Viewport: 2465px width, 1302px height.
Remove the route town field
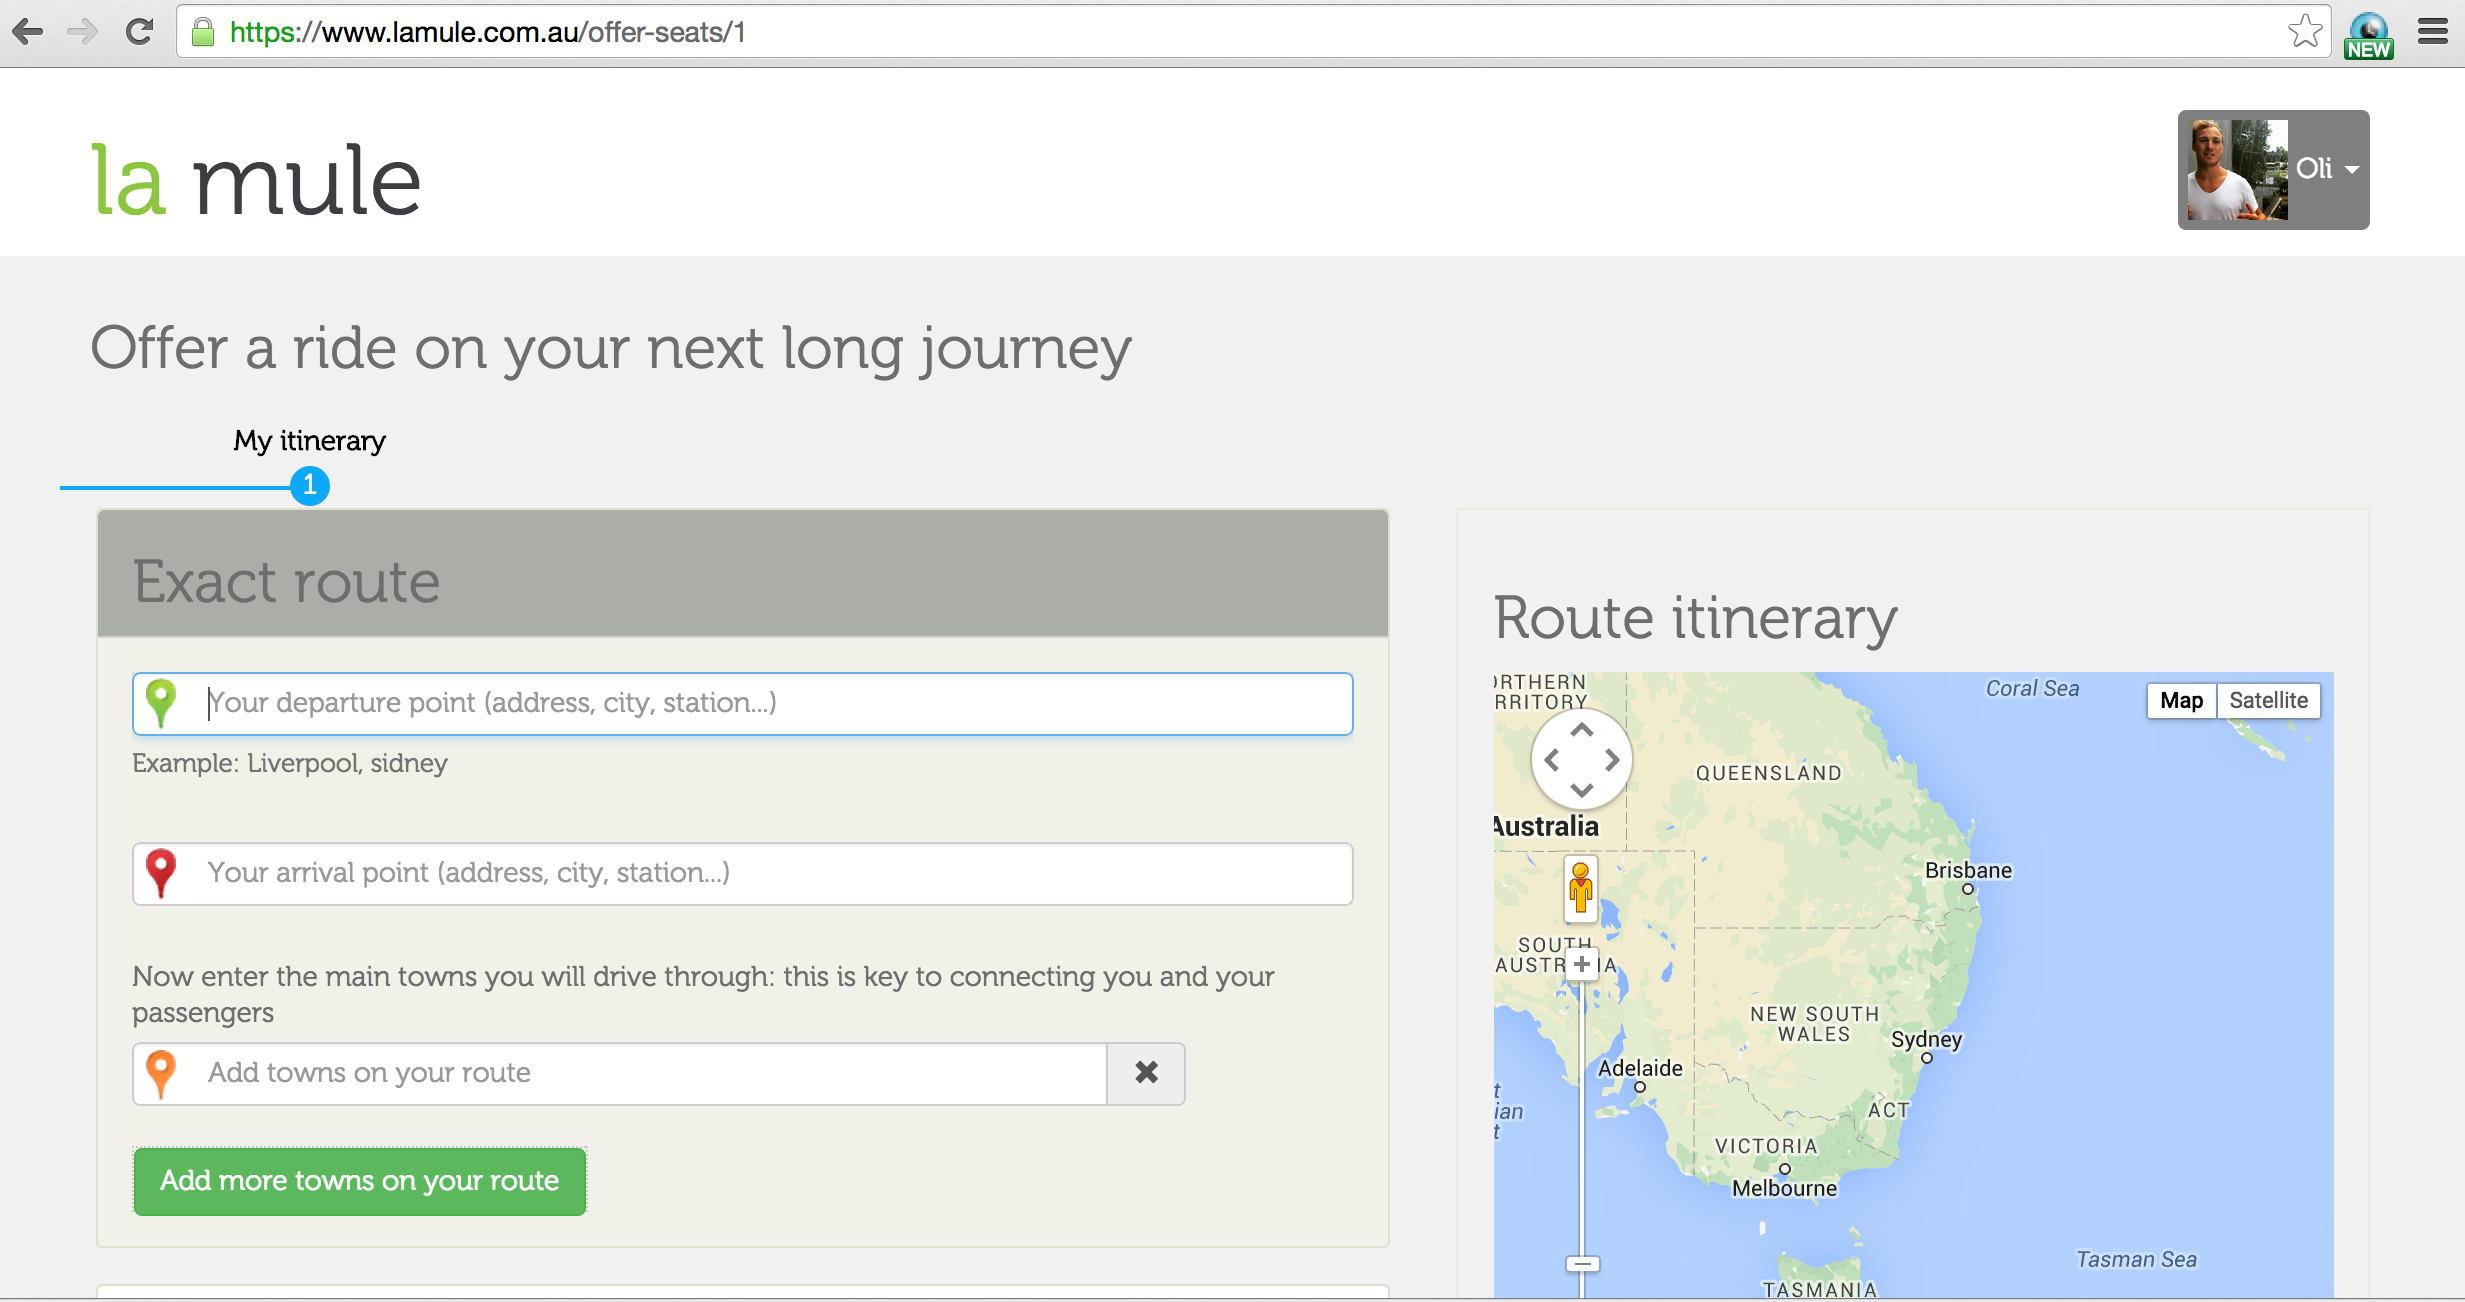[1146, 1073]
